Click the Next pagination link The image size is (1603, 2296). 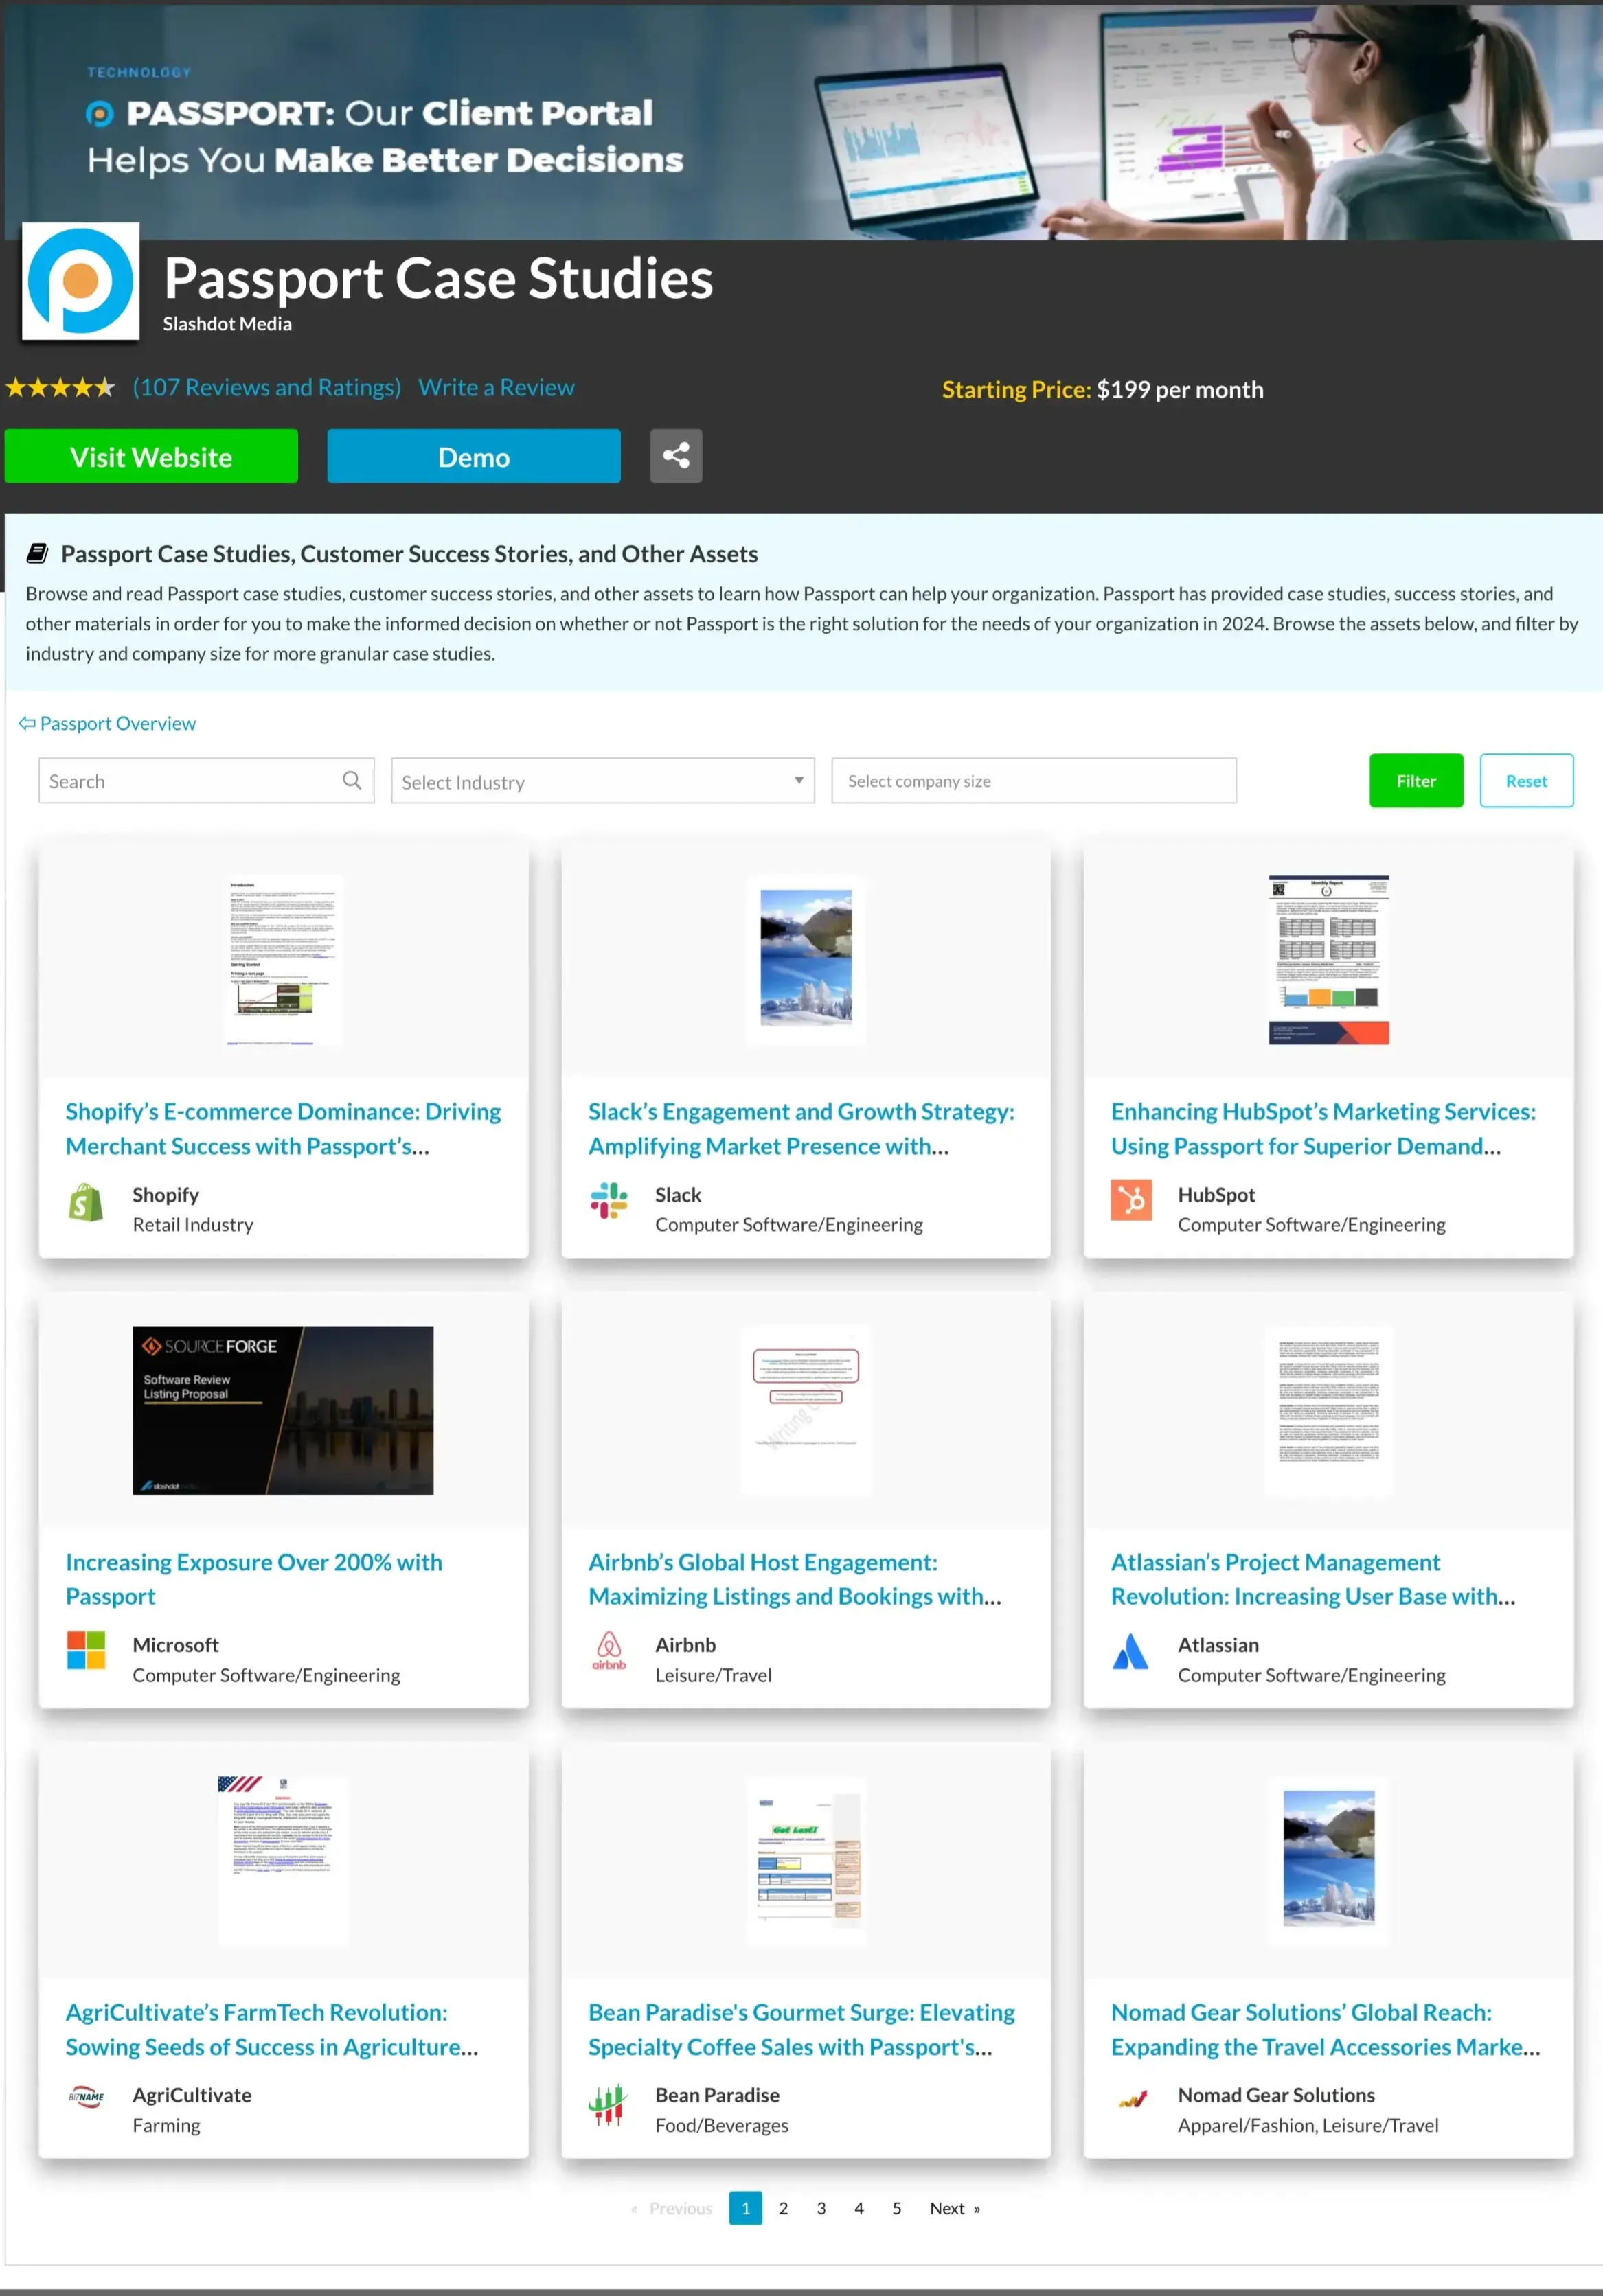pos(955,2208)
